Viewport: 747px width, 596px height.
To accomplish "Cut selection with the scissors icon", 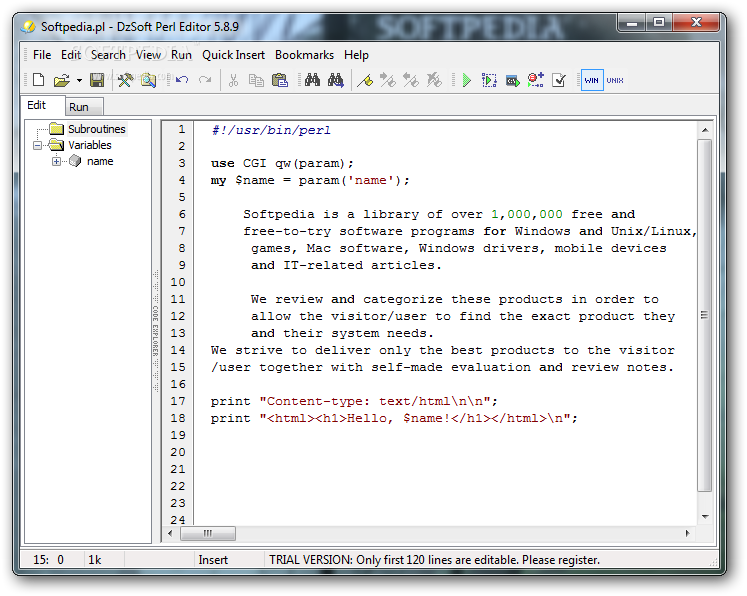I will 233,80.
